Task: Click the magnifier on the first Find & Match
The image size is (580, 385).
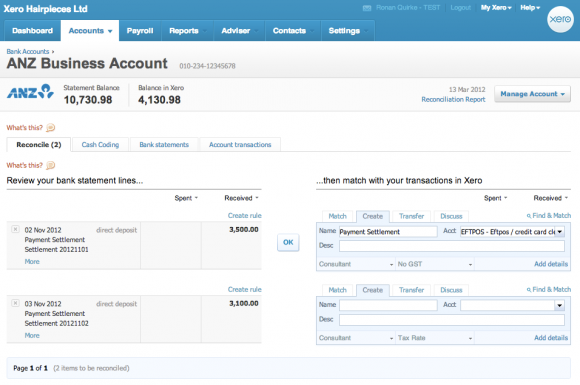Action: [x=529, y=216]
